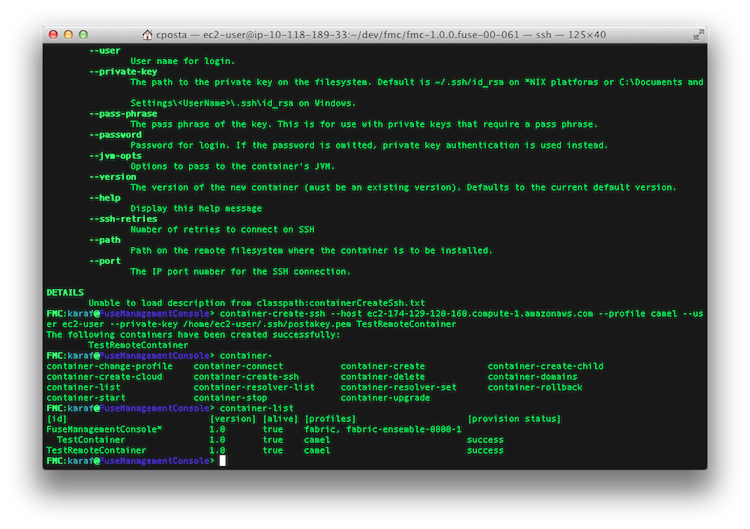Viewport: 750px width, 529px height.
Task: Click the '--private-key' option text
Action: (123, 72)
